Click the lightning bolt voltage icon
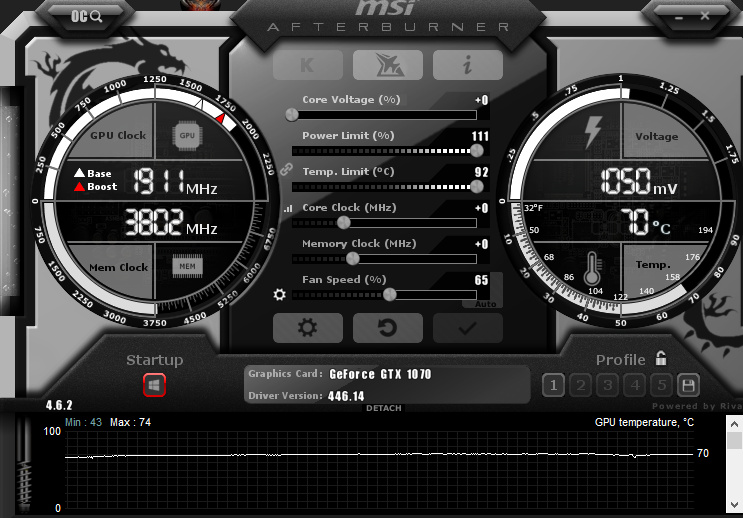 [x=593, y=132]
